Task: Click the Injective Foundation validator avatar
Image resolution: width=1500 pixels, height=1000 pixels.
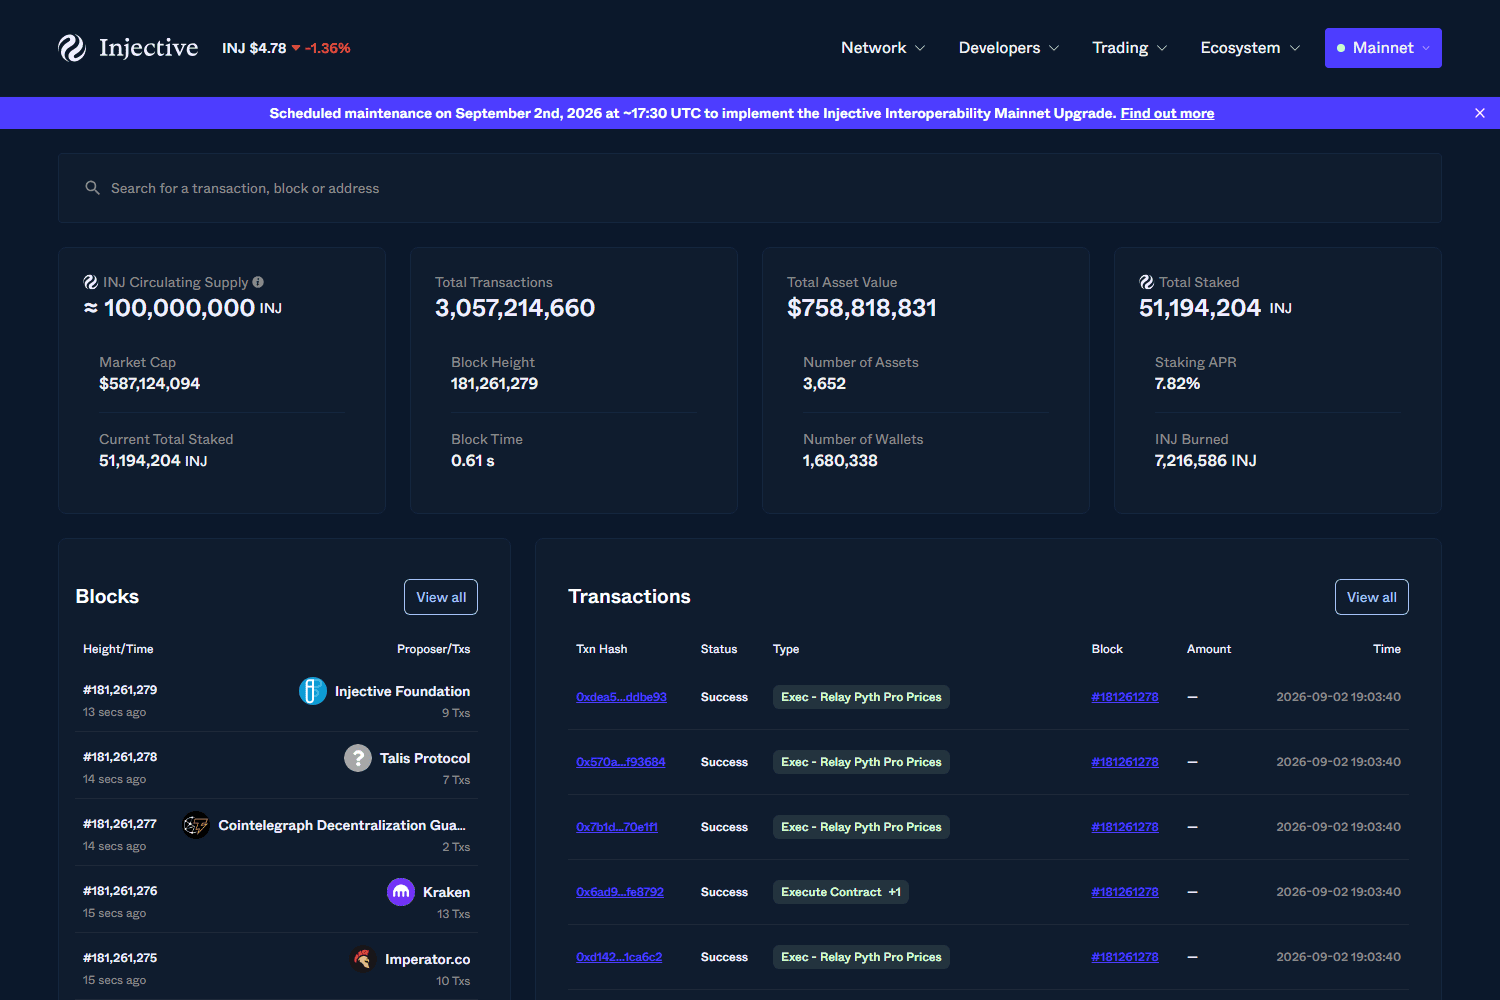Action: tap(313, 691)
